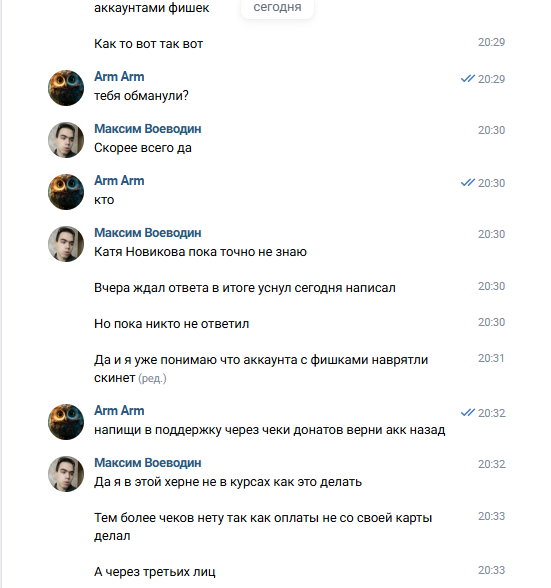The image size is (551, 588).
Task: Open avatar next to 'Да я в этой херне' message
Action: (66, 474)
